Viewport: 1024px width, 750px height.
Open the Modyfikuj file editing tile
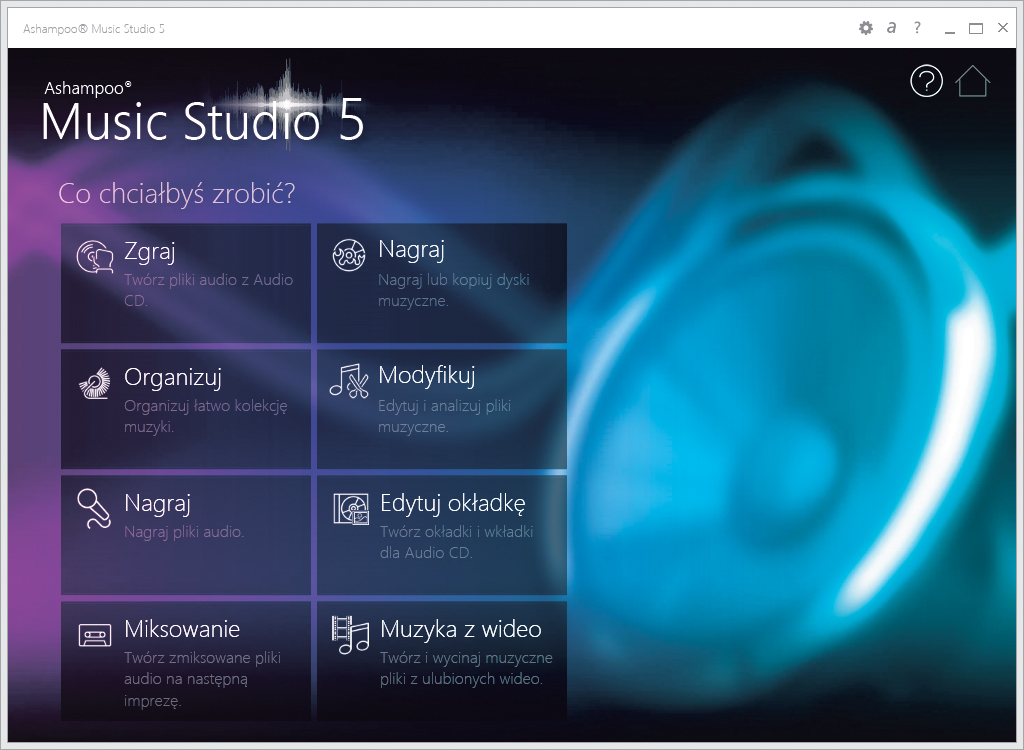pyautogui.click(x=441, y=408)
